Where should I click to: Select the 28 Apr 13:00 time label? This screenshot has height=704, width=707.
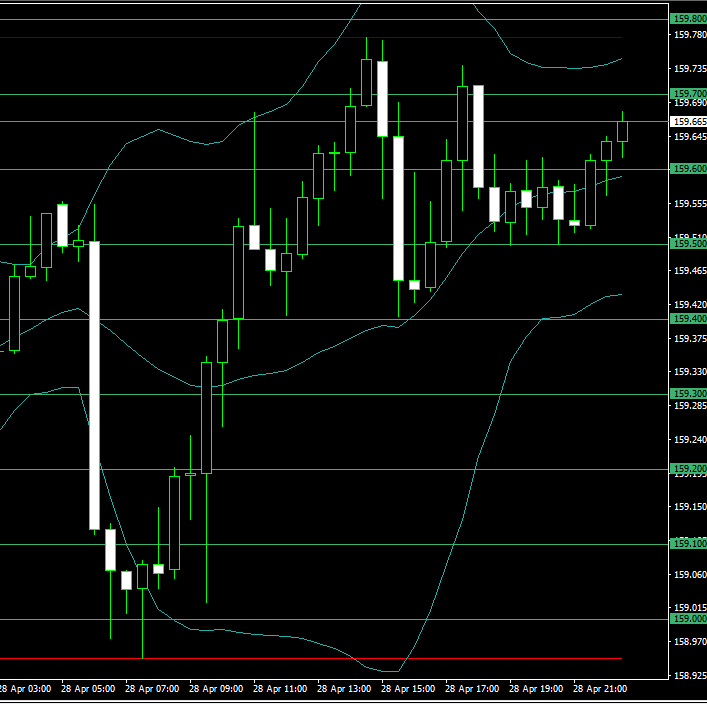click(344, 689)
